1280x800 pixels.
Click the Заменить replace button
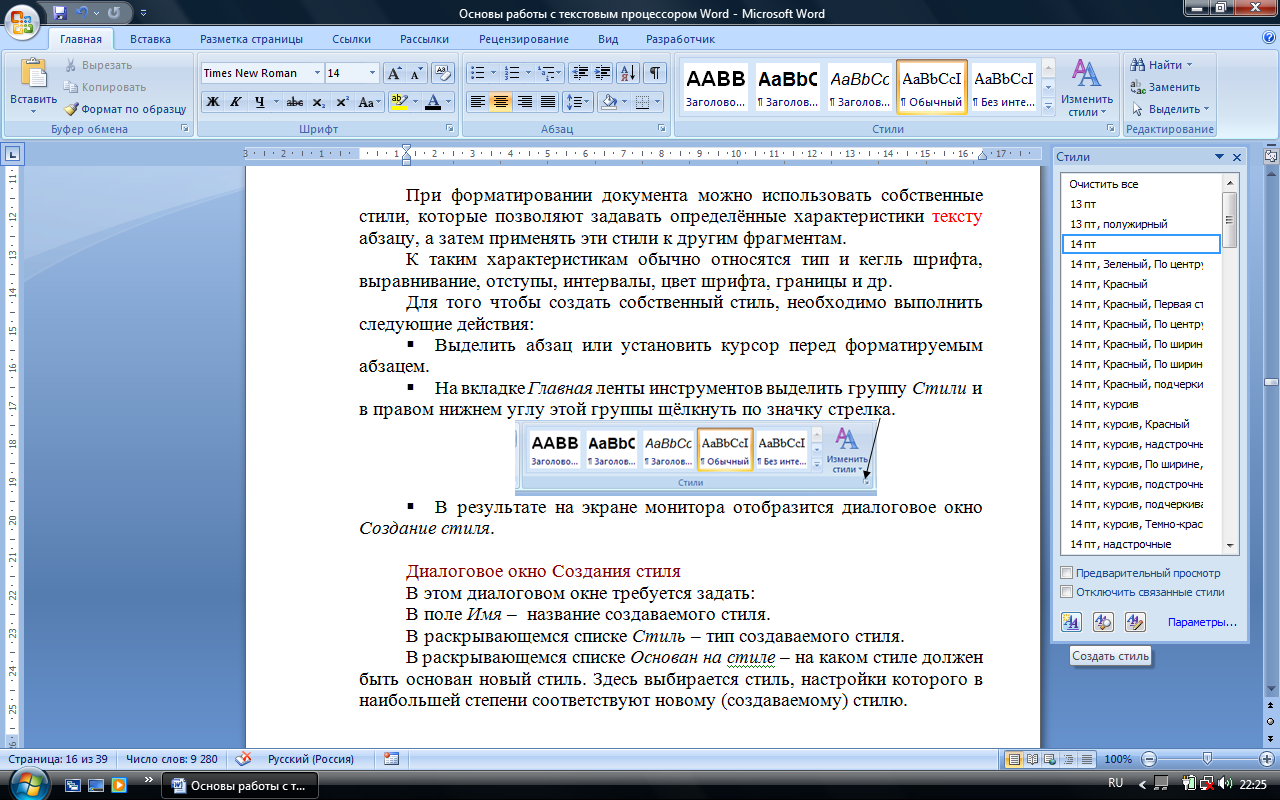[1165, 87]
